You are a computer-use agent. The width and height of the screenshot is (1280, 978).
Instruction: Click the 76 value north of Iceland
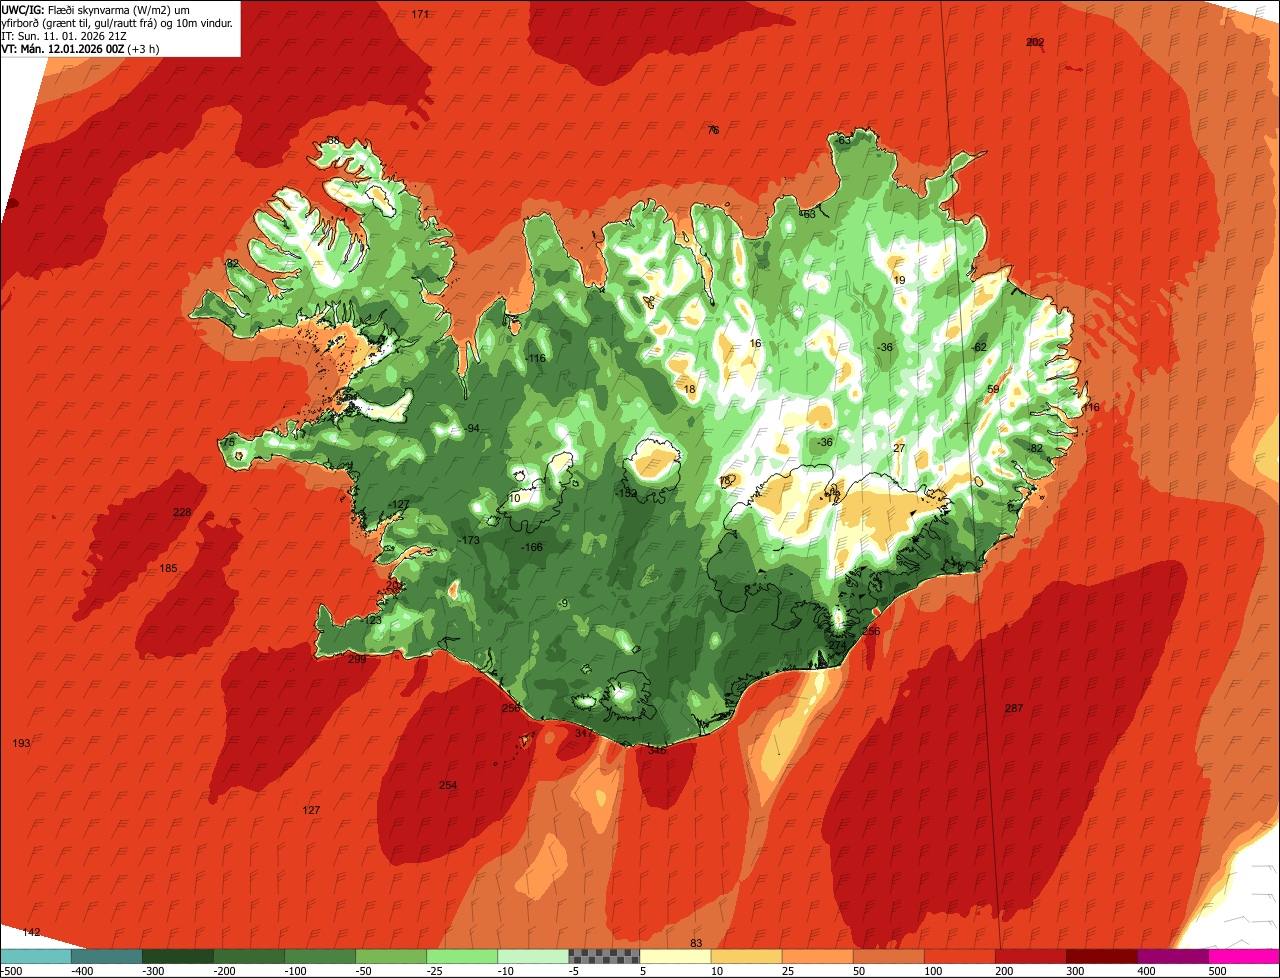pyautogui.click(x=713, y=130)
